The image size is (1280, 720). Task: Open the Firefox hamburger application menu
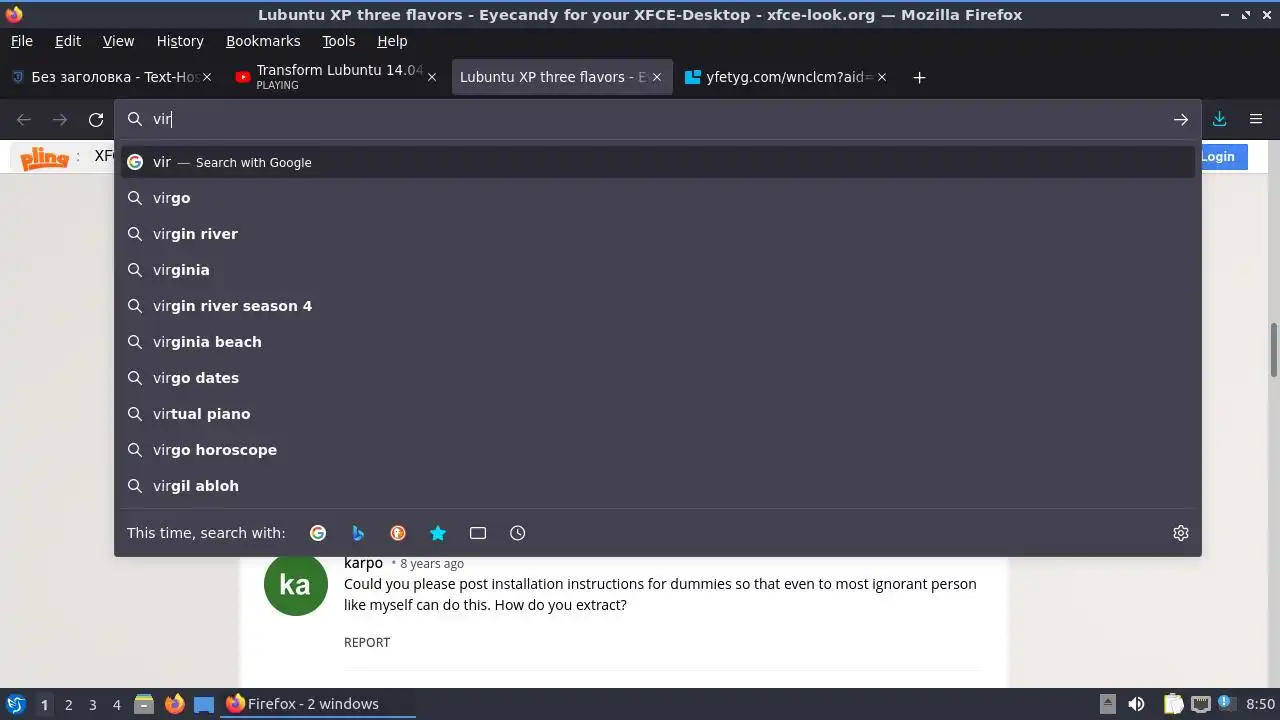(1256, 119)
